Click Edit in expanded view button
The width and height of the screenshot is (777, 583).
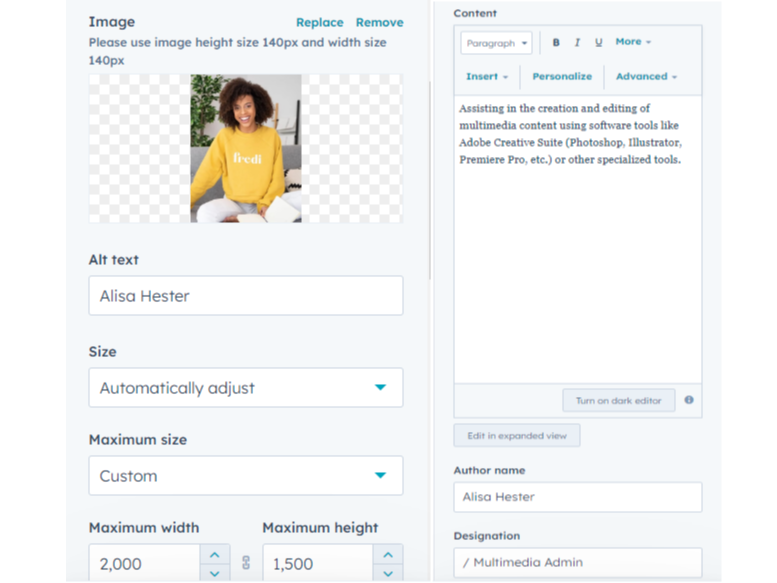tap(517, 436)
